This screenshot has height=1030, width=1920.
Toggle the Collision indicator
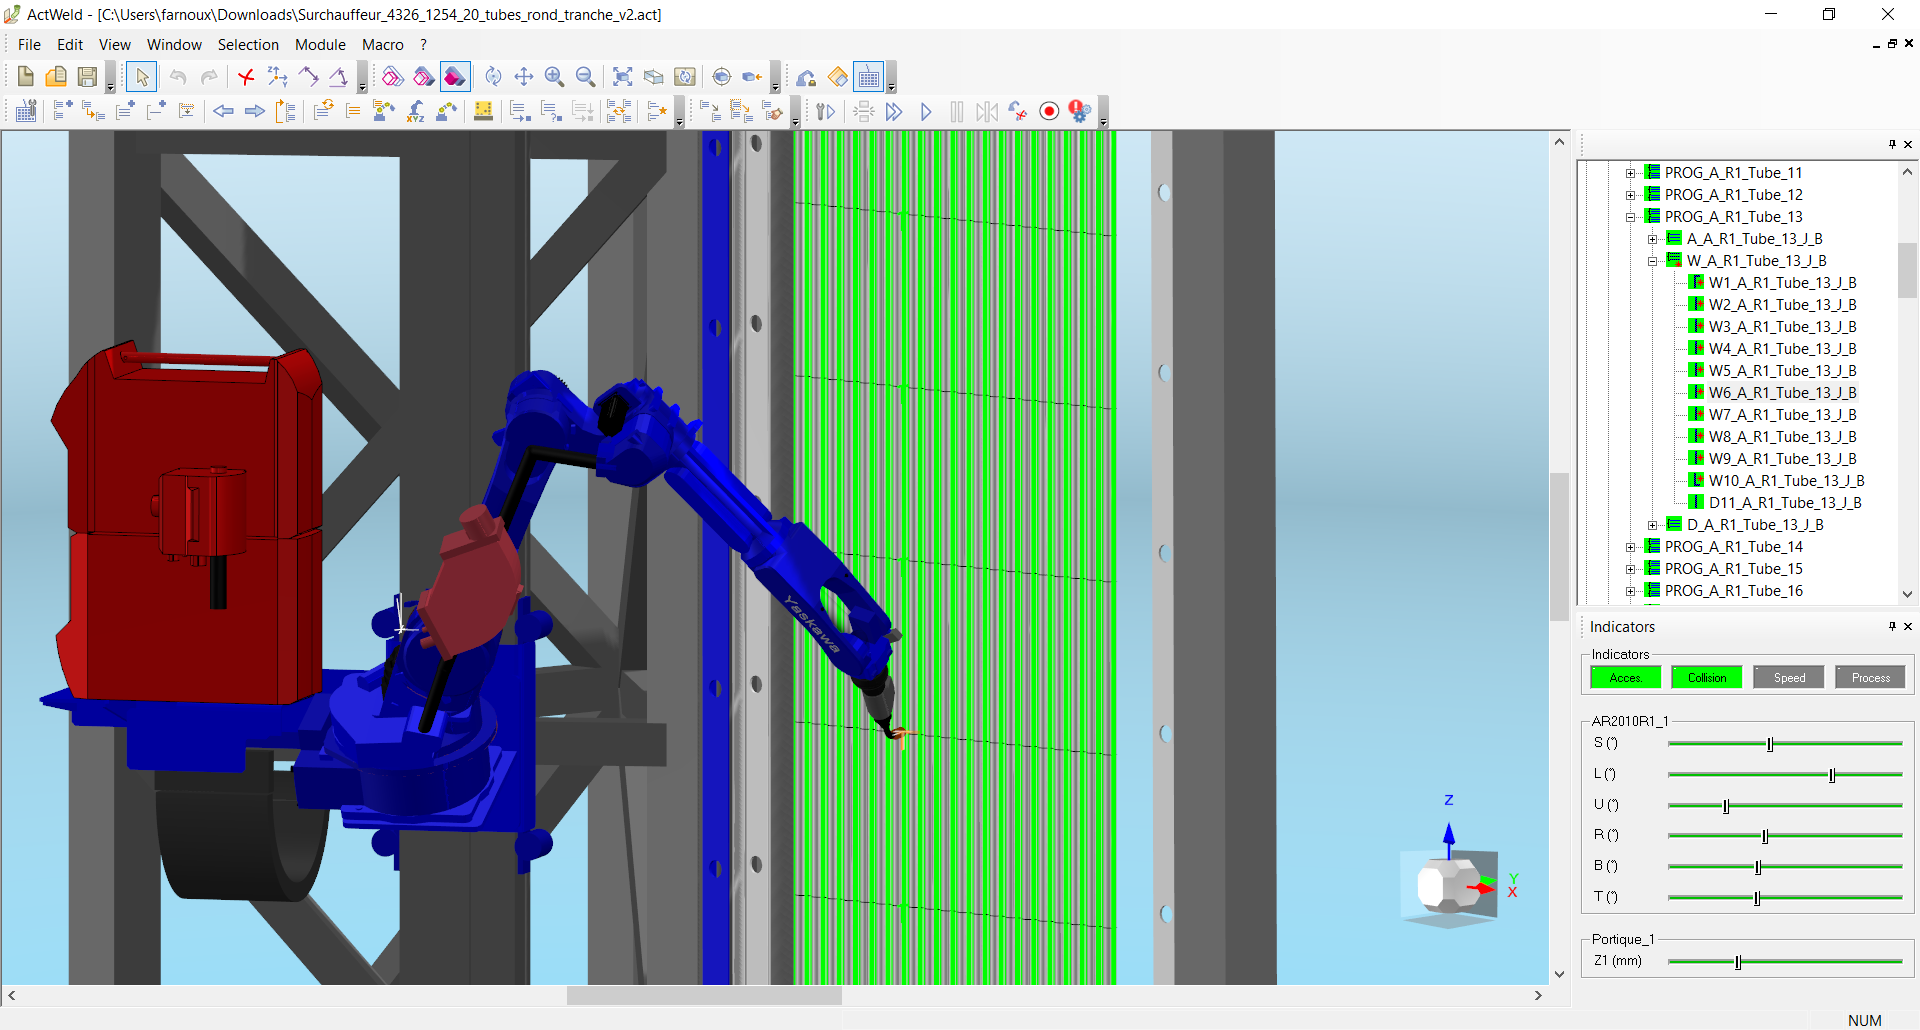tap(1706, 678)
